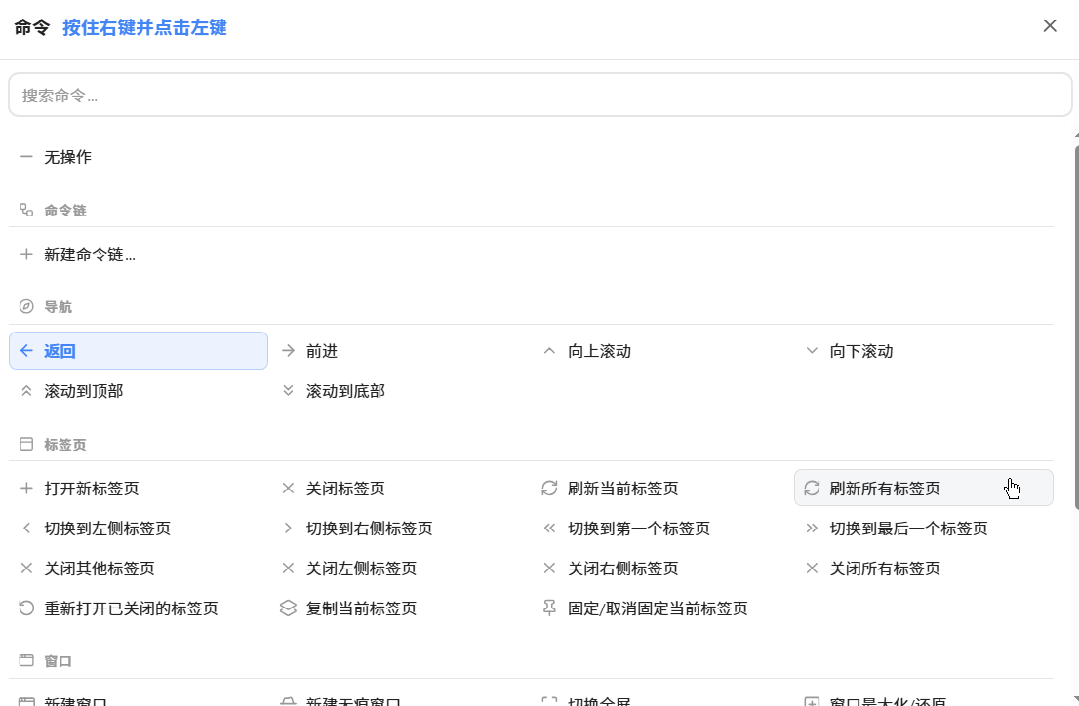Click the refresh icon for 刷新当前标签页
Screen dimensions: 1079x706
549,489
